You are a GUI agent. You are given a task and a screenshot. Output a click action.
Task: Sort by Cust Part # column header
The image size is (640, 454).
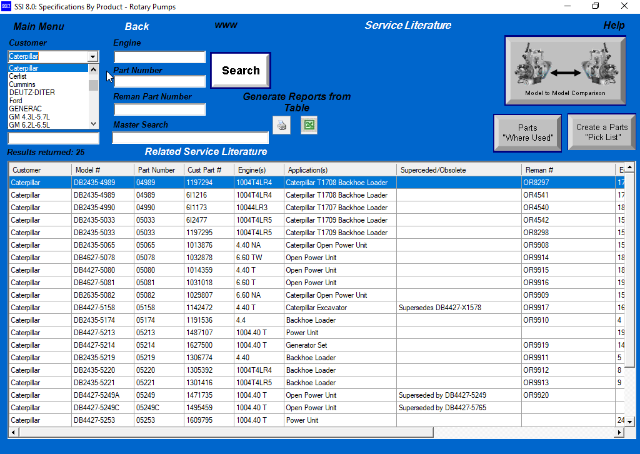[x=209, y=170]
